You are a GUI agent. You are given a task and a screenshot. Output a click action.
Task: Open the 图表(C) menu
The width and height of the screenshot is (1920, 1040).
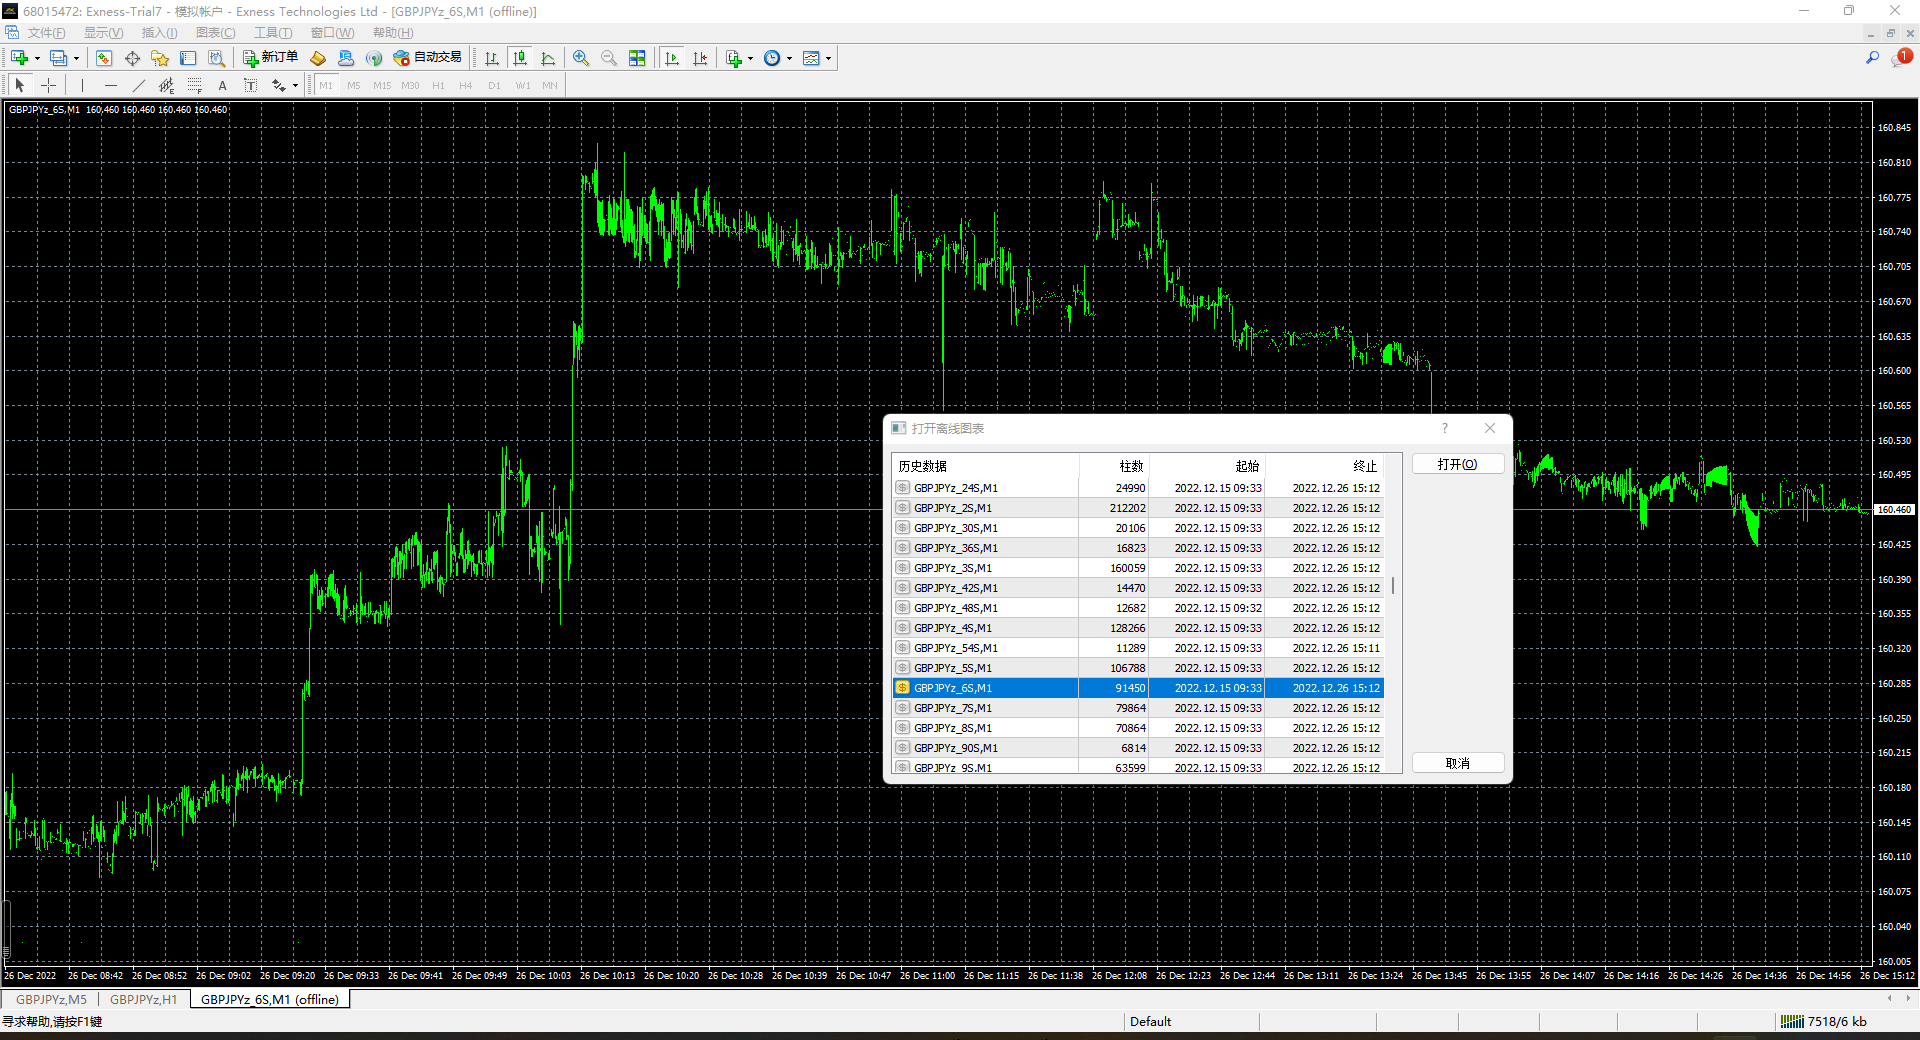point(215,33)
